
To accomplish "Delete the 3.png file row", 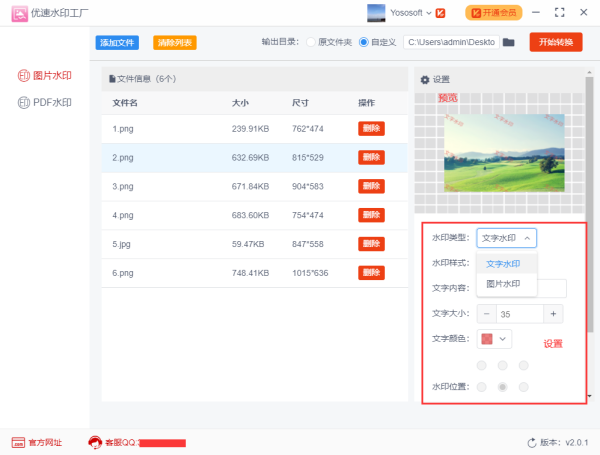I will 371,186.
